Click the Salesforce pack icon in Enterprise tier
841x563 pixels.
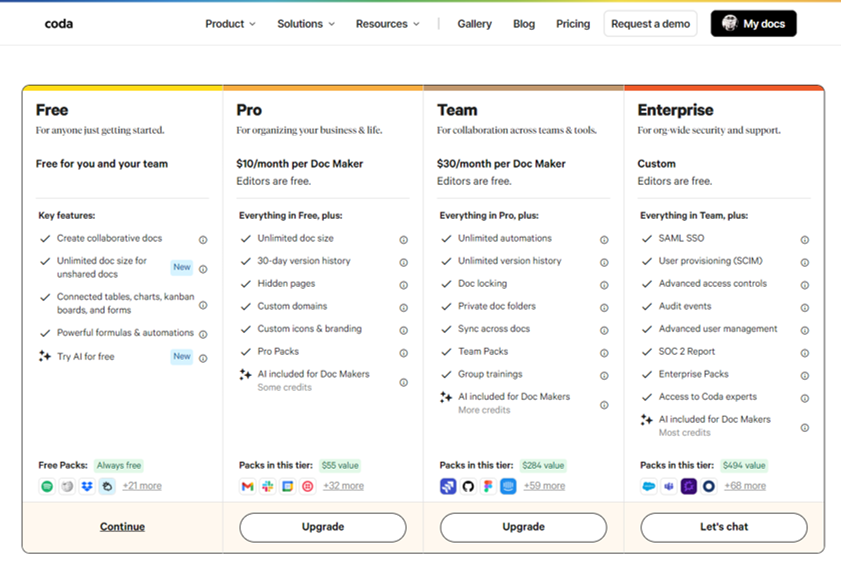pos(648,486)
